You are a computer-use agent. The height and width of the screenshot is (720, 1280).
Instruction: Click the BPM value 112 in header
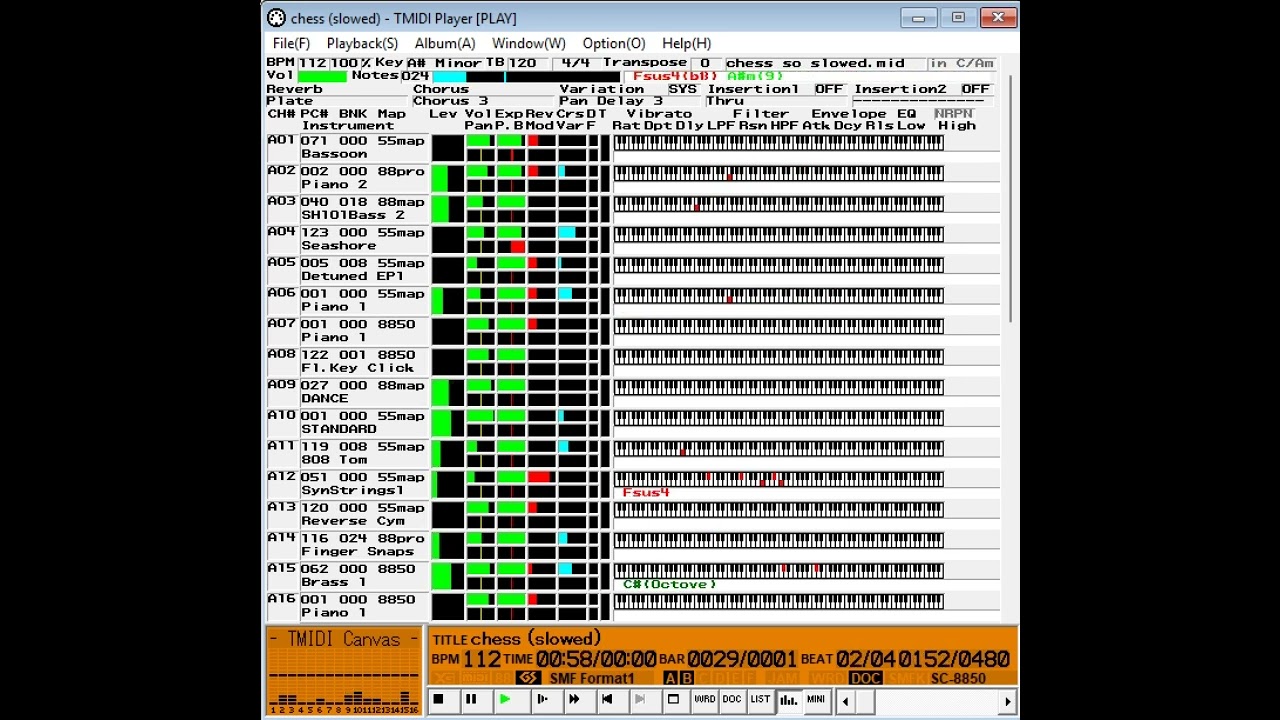tap(312, 63)
